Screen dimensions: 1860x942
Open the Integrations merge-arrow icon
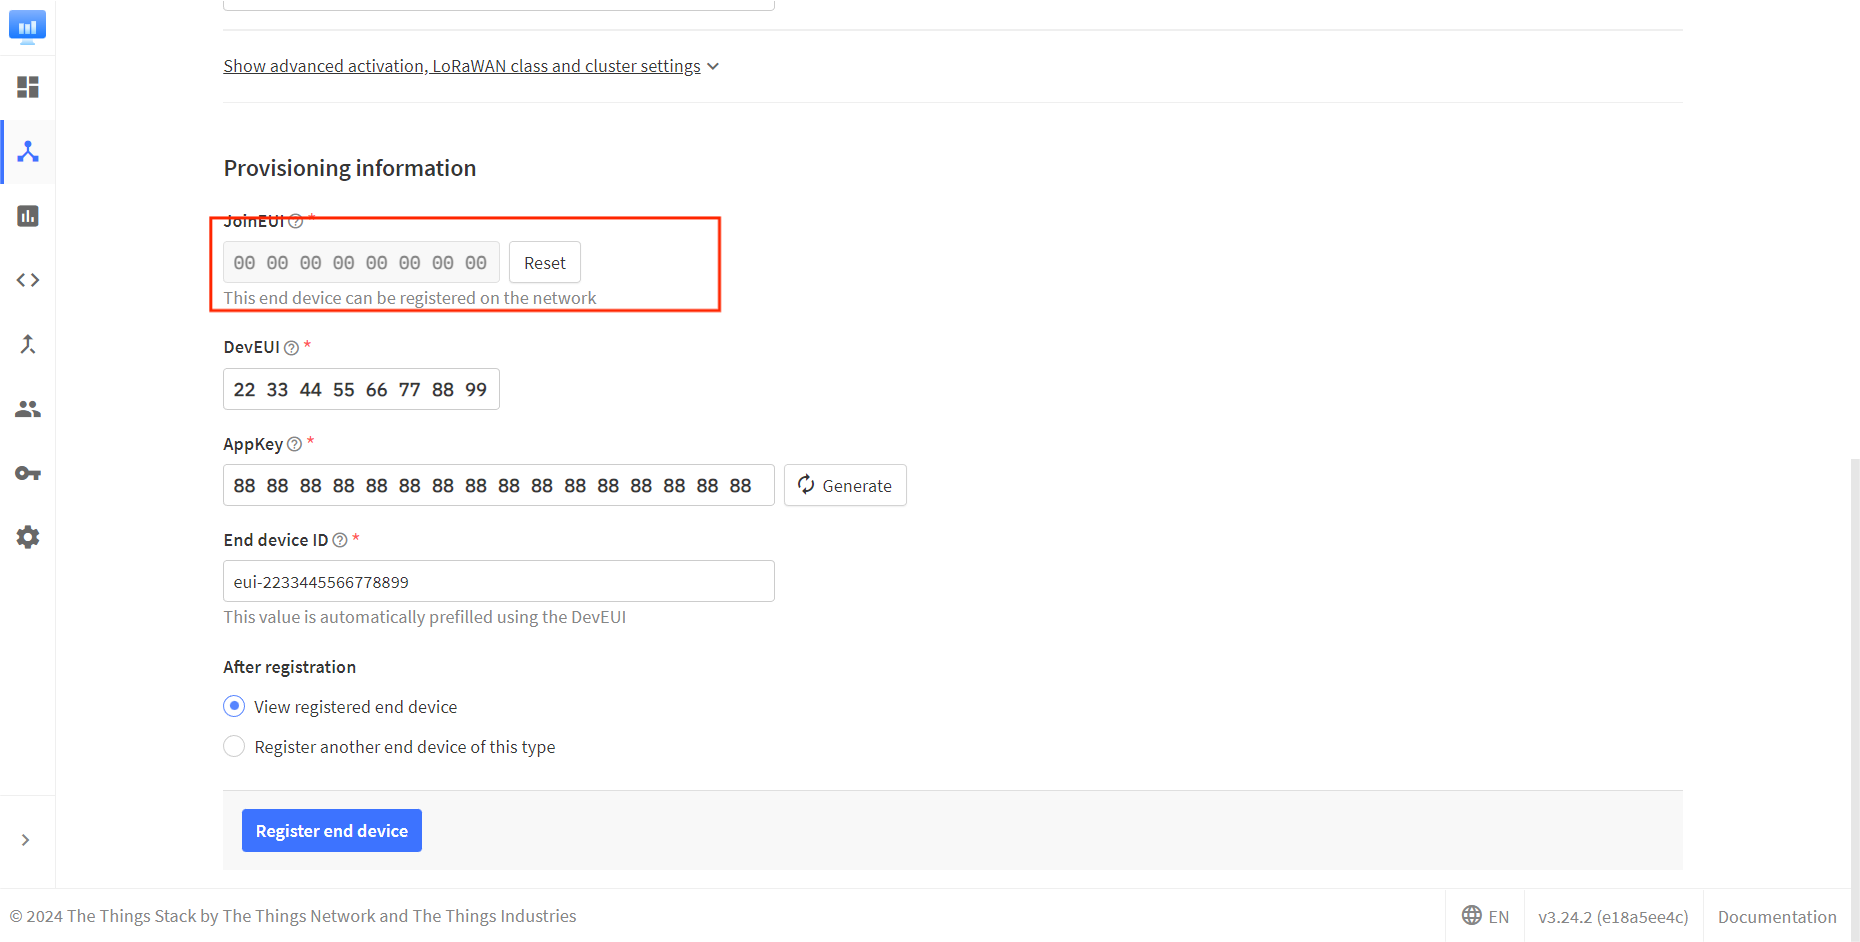[x=28, y=345]
